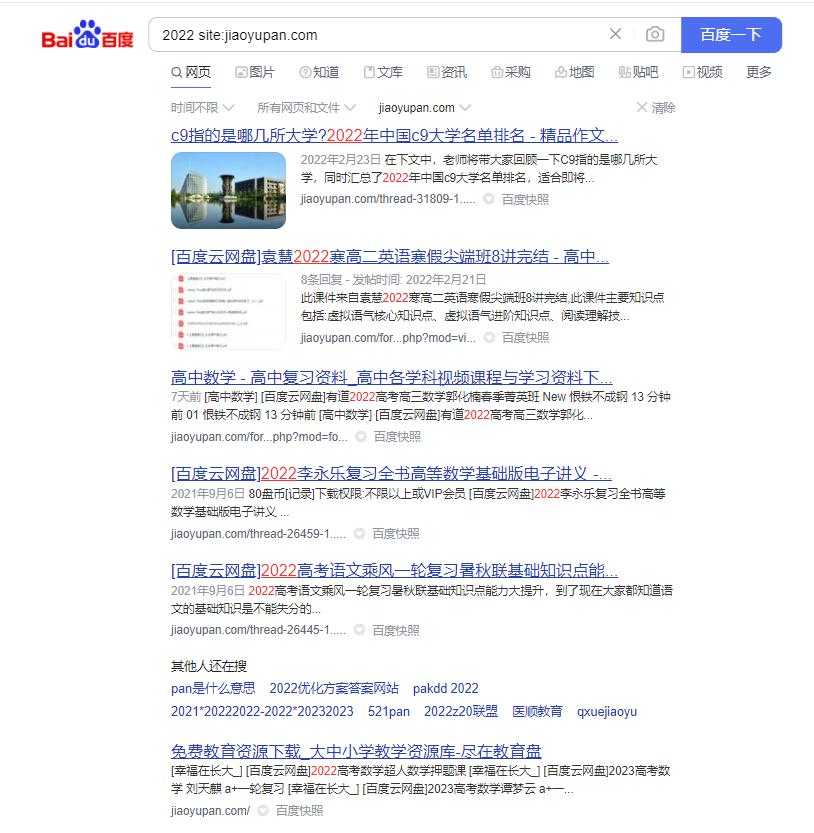Click shield icon beside thread-26459 URL
Image resolution: width=814 pixels, height=833 pixels.
tap(360, 533)
